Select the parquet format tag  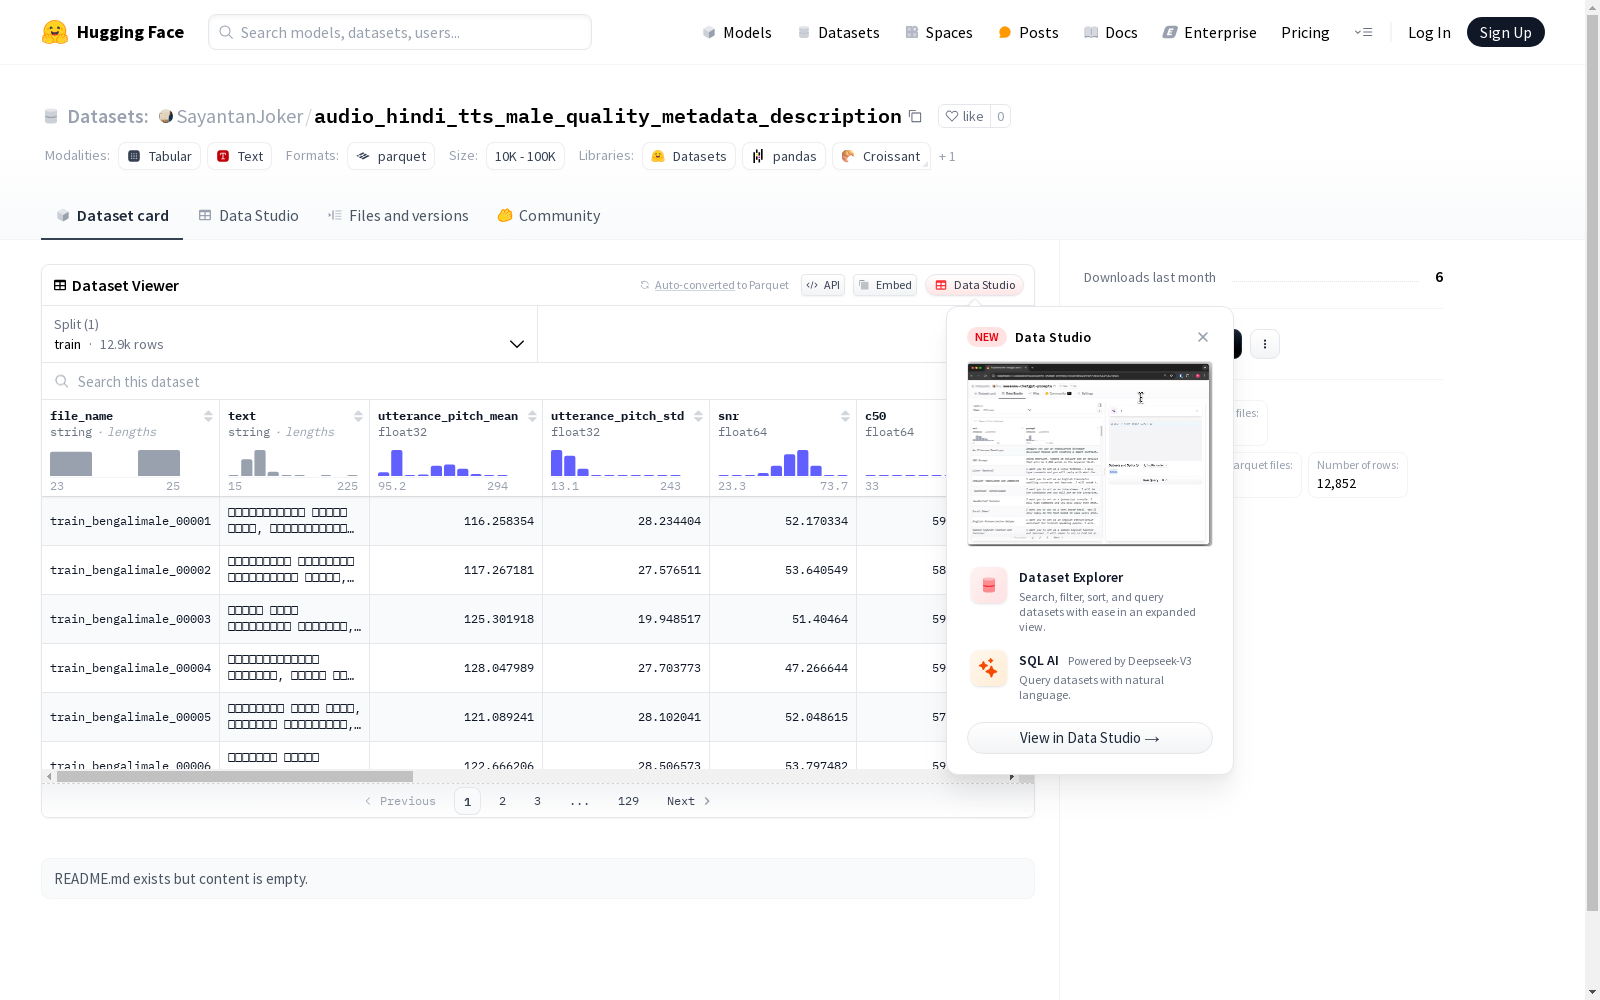click(391, 156)
